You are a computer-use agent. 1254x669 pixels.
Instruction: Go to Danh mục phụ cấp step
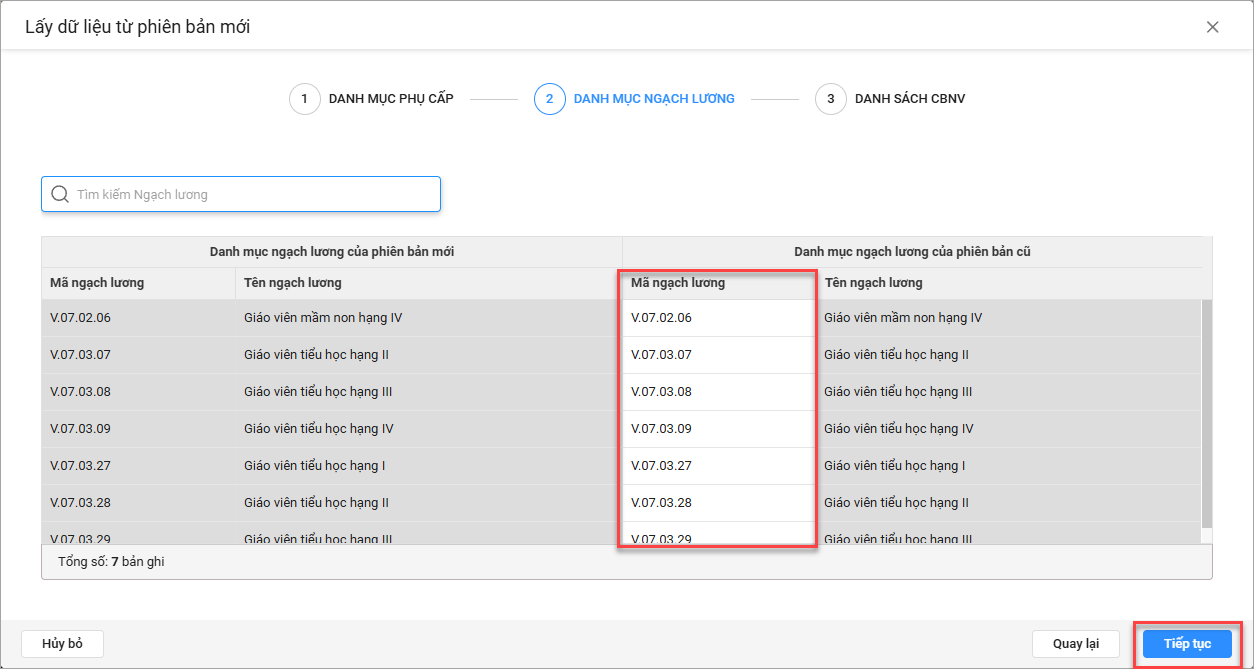[390, 99]
